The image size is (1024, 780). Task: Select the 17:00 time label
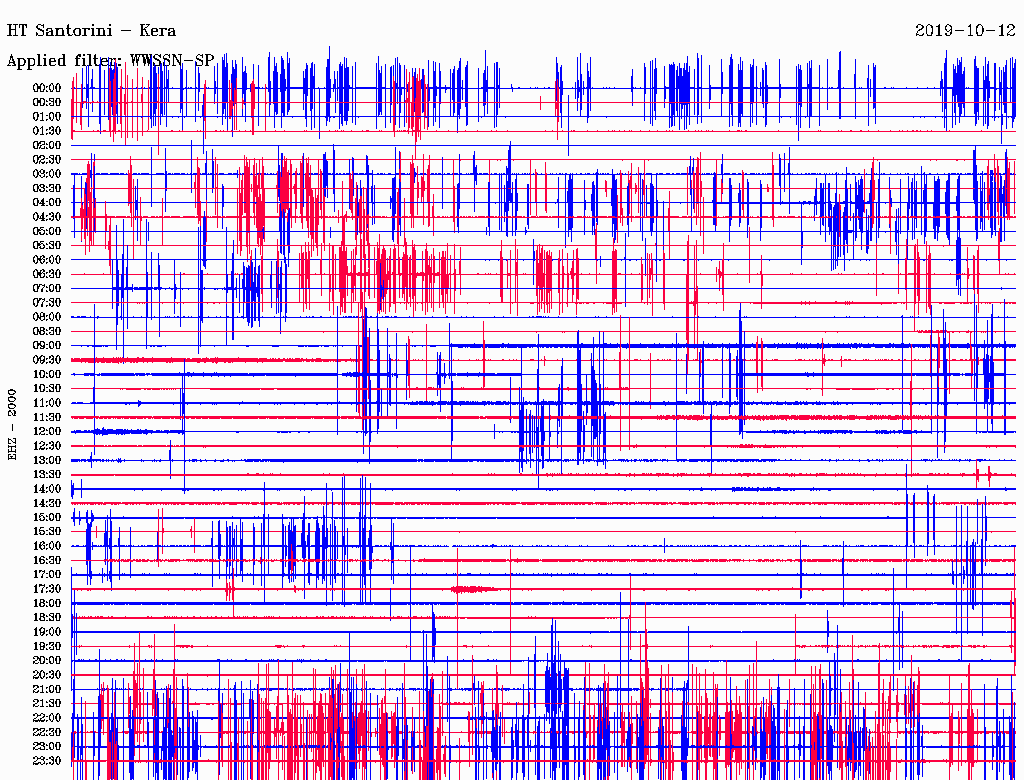pos(47,575)
